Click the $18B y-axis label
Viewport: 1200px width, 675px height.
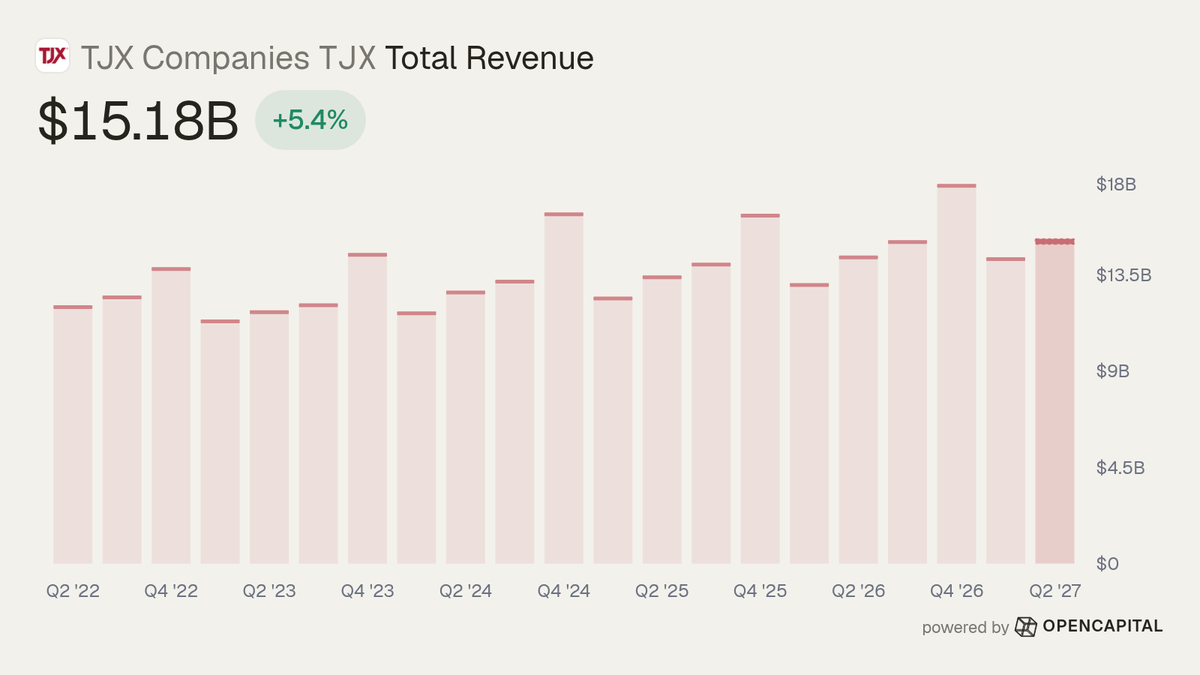point(1117,185)
